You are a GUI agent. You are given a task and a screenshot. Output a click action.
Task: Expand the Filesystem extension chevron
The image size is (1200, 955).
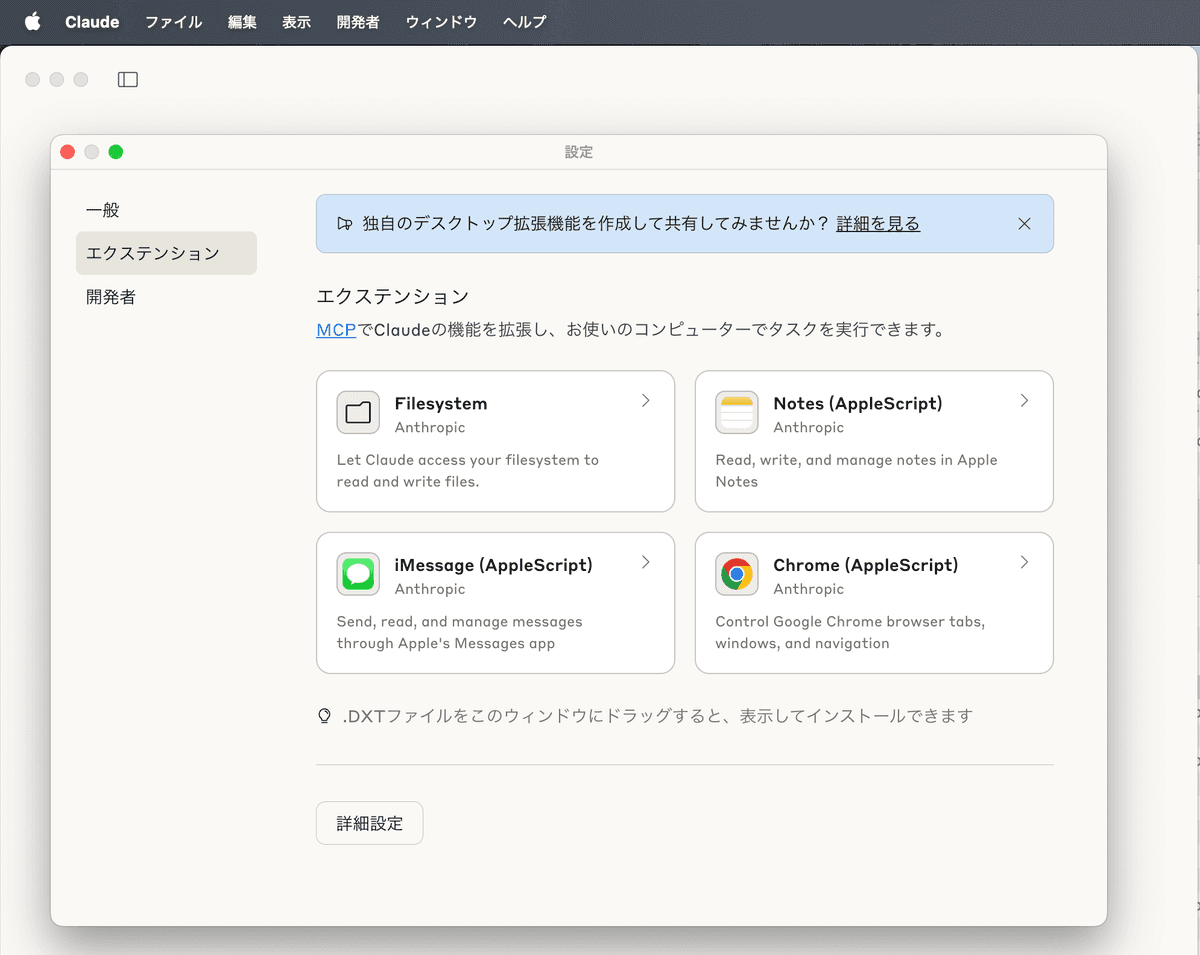coord(646,401)
